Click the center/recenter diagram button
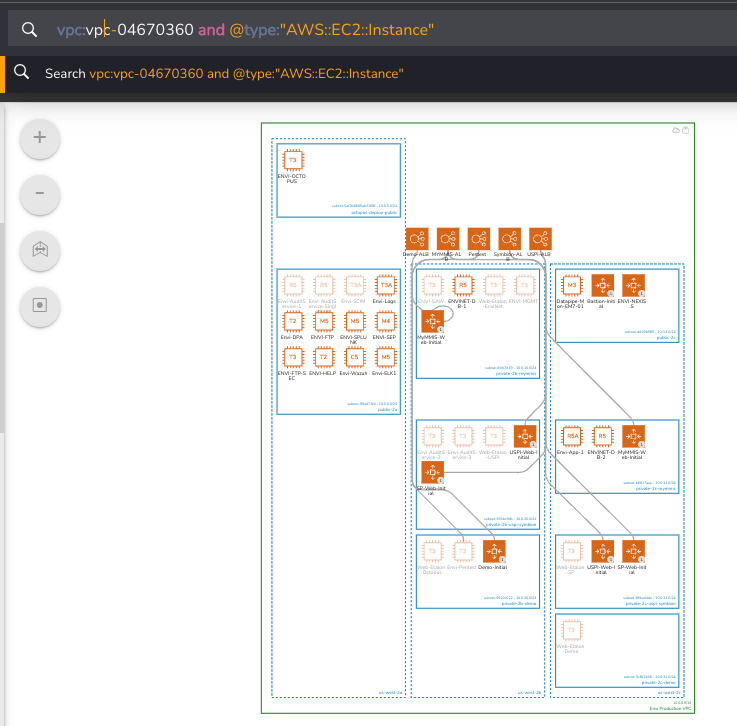Viewport: 737px width, 726px height. pos(40,305)
